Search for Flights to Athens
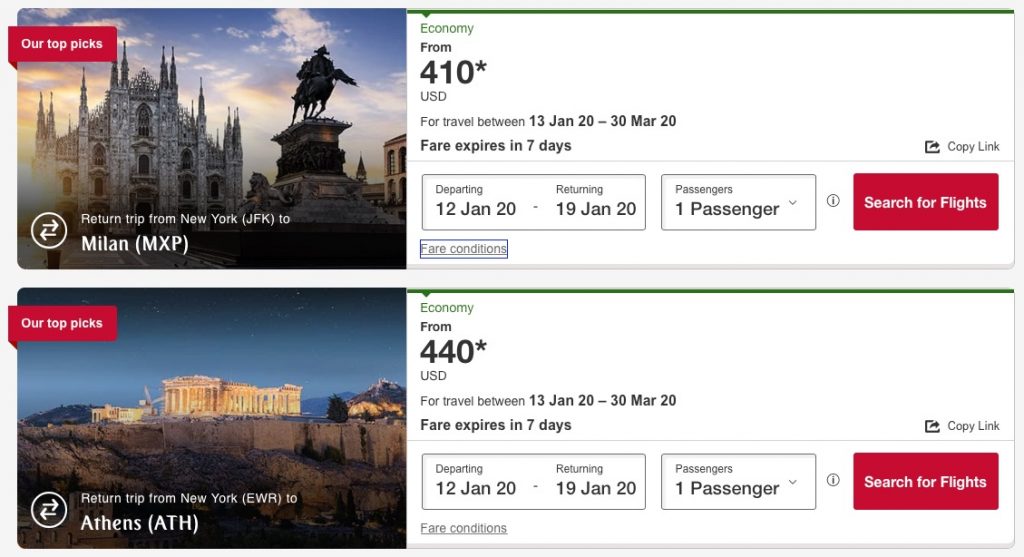Image resolution: width=1024 pixels, height=557 pixels. click(925, 482)
